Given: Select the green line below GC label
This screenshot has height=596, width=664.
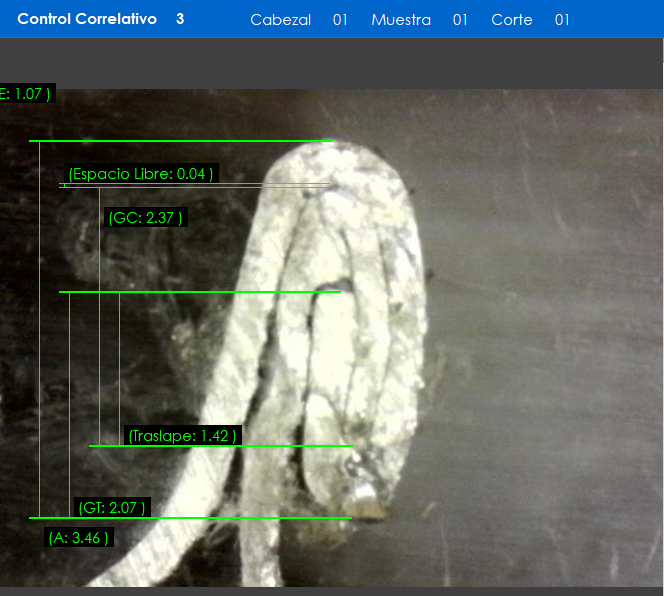Looking at the screenshot, I should point(200,292).
